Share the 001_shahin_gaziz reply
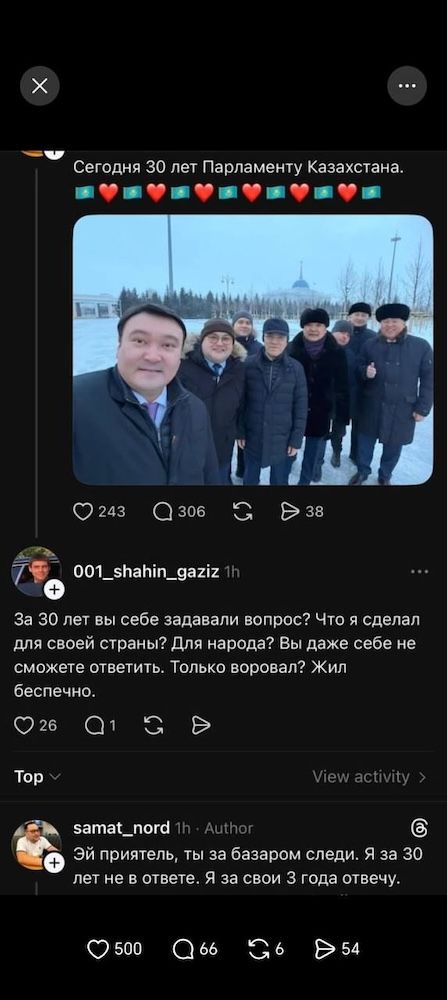Screen dimensions: 447x1000 tap(201, 725)
